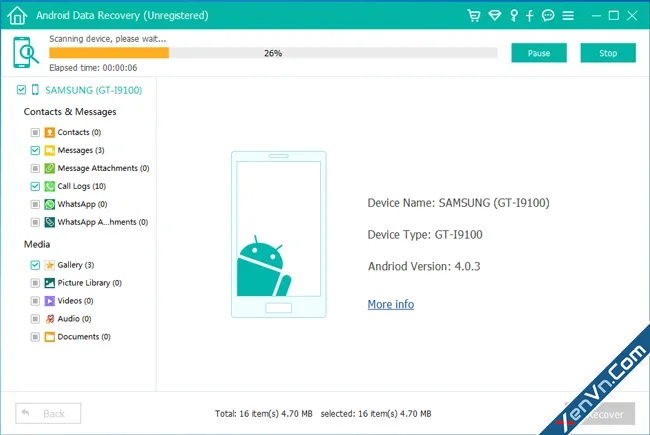Click the phone scanning magnifier icon

pyautogui.click(x=25, y=52)
